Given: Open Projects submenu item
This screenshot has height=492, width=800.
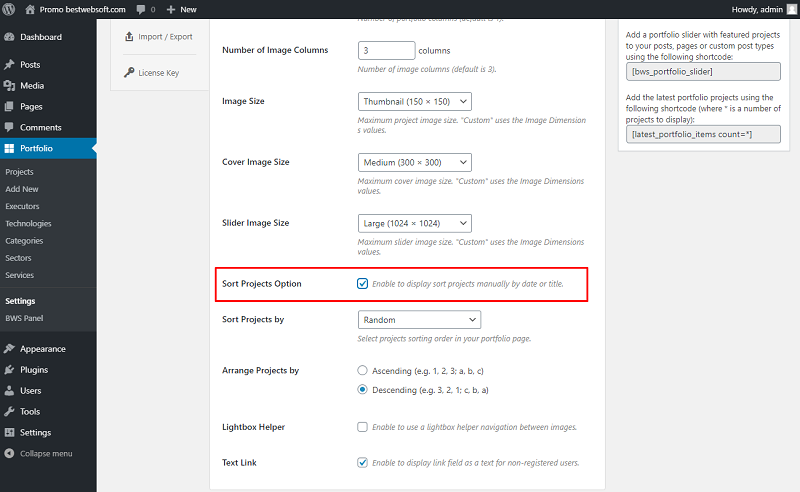Looking at the screenshot, I should (x=19, y=172).
